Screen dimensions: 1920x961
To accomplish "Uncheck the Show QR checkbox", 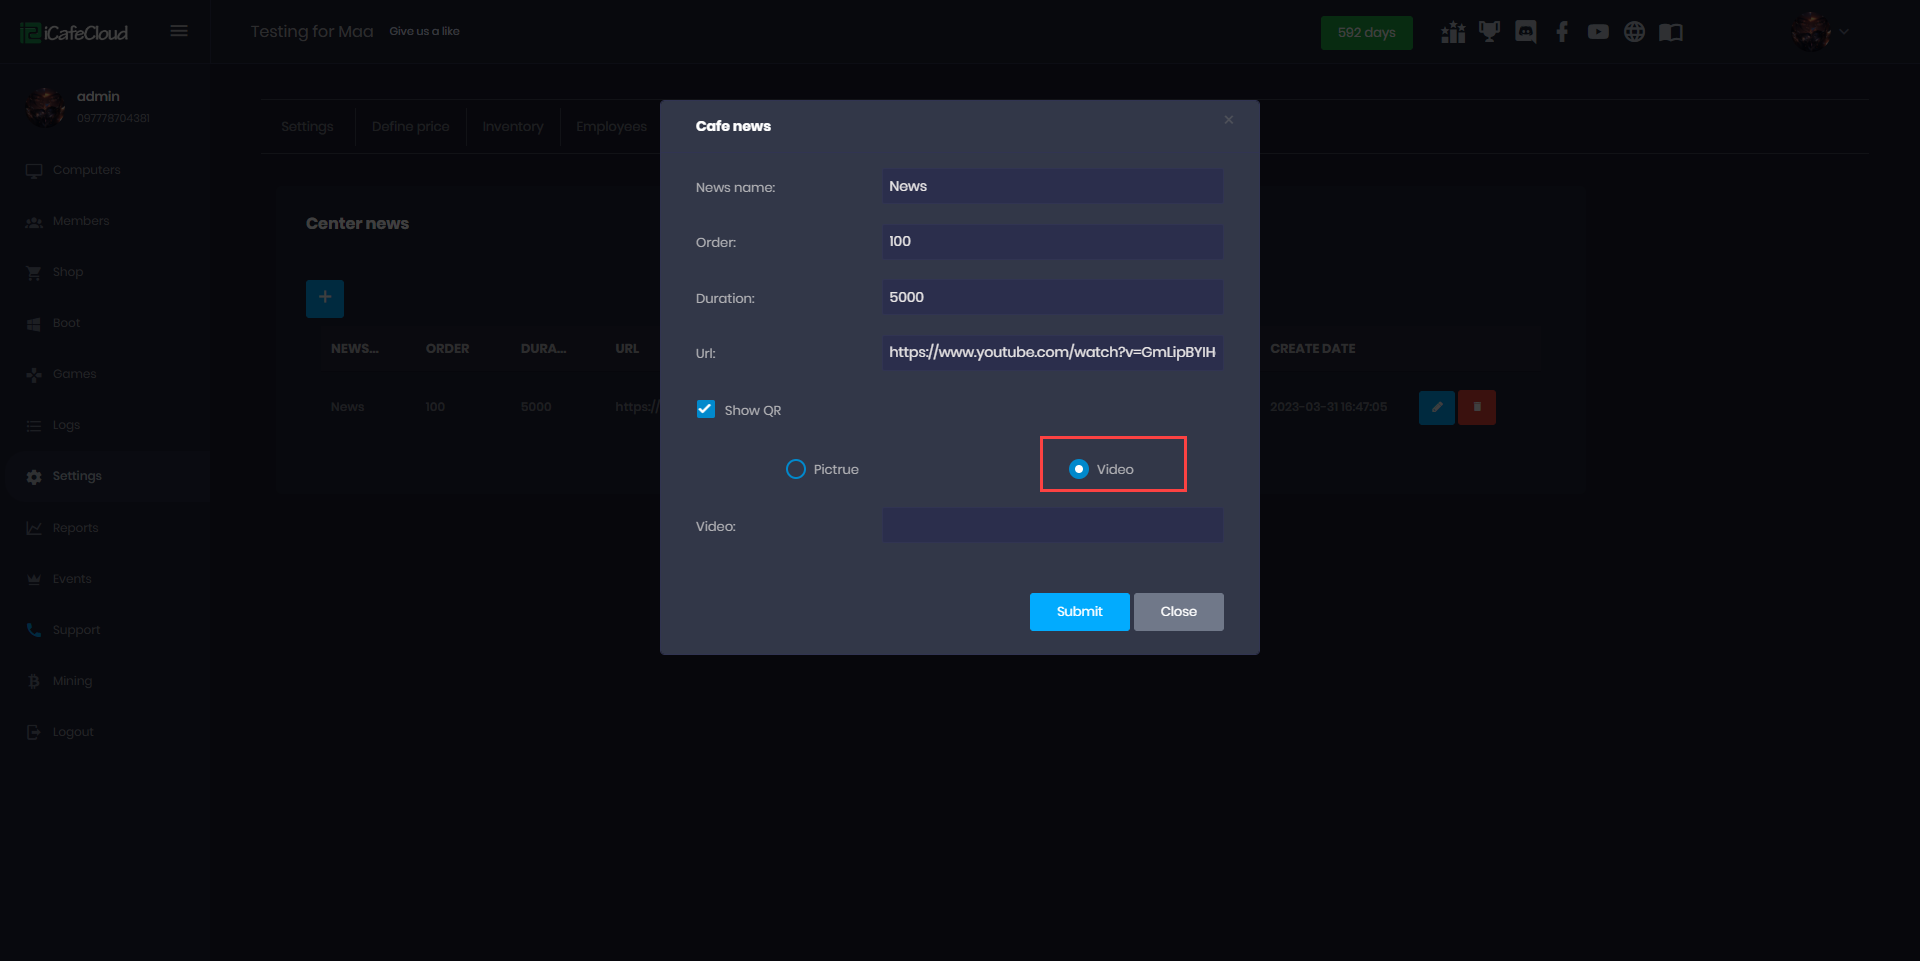I will point(706,409).
